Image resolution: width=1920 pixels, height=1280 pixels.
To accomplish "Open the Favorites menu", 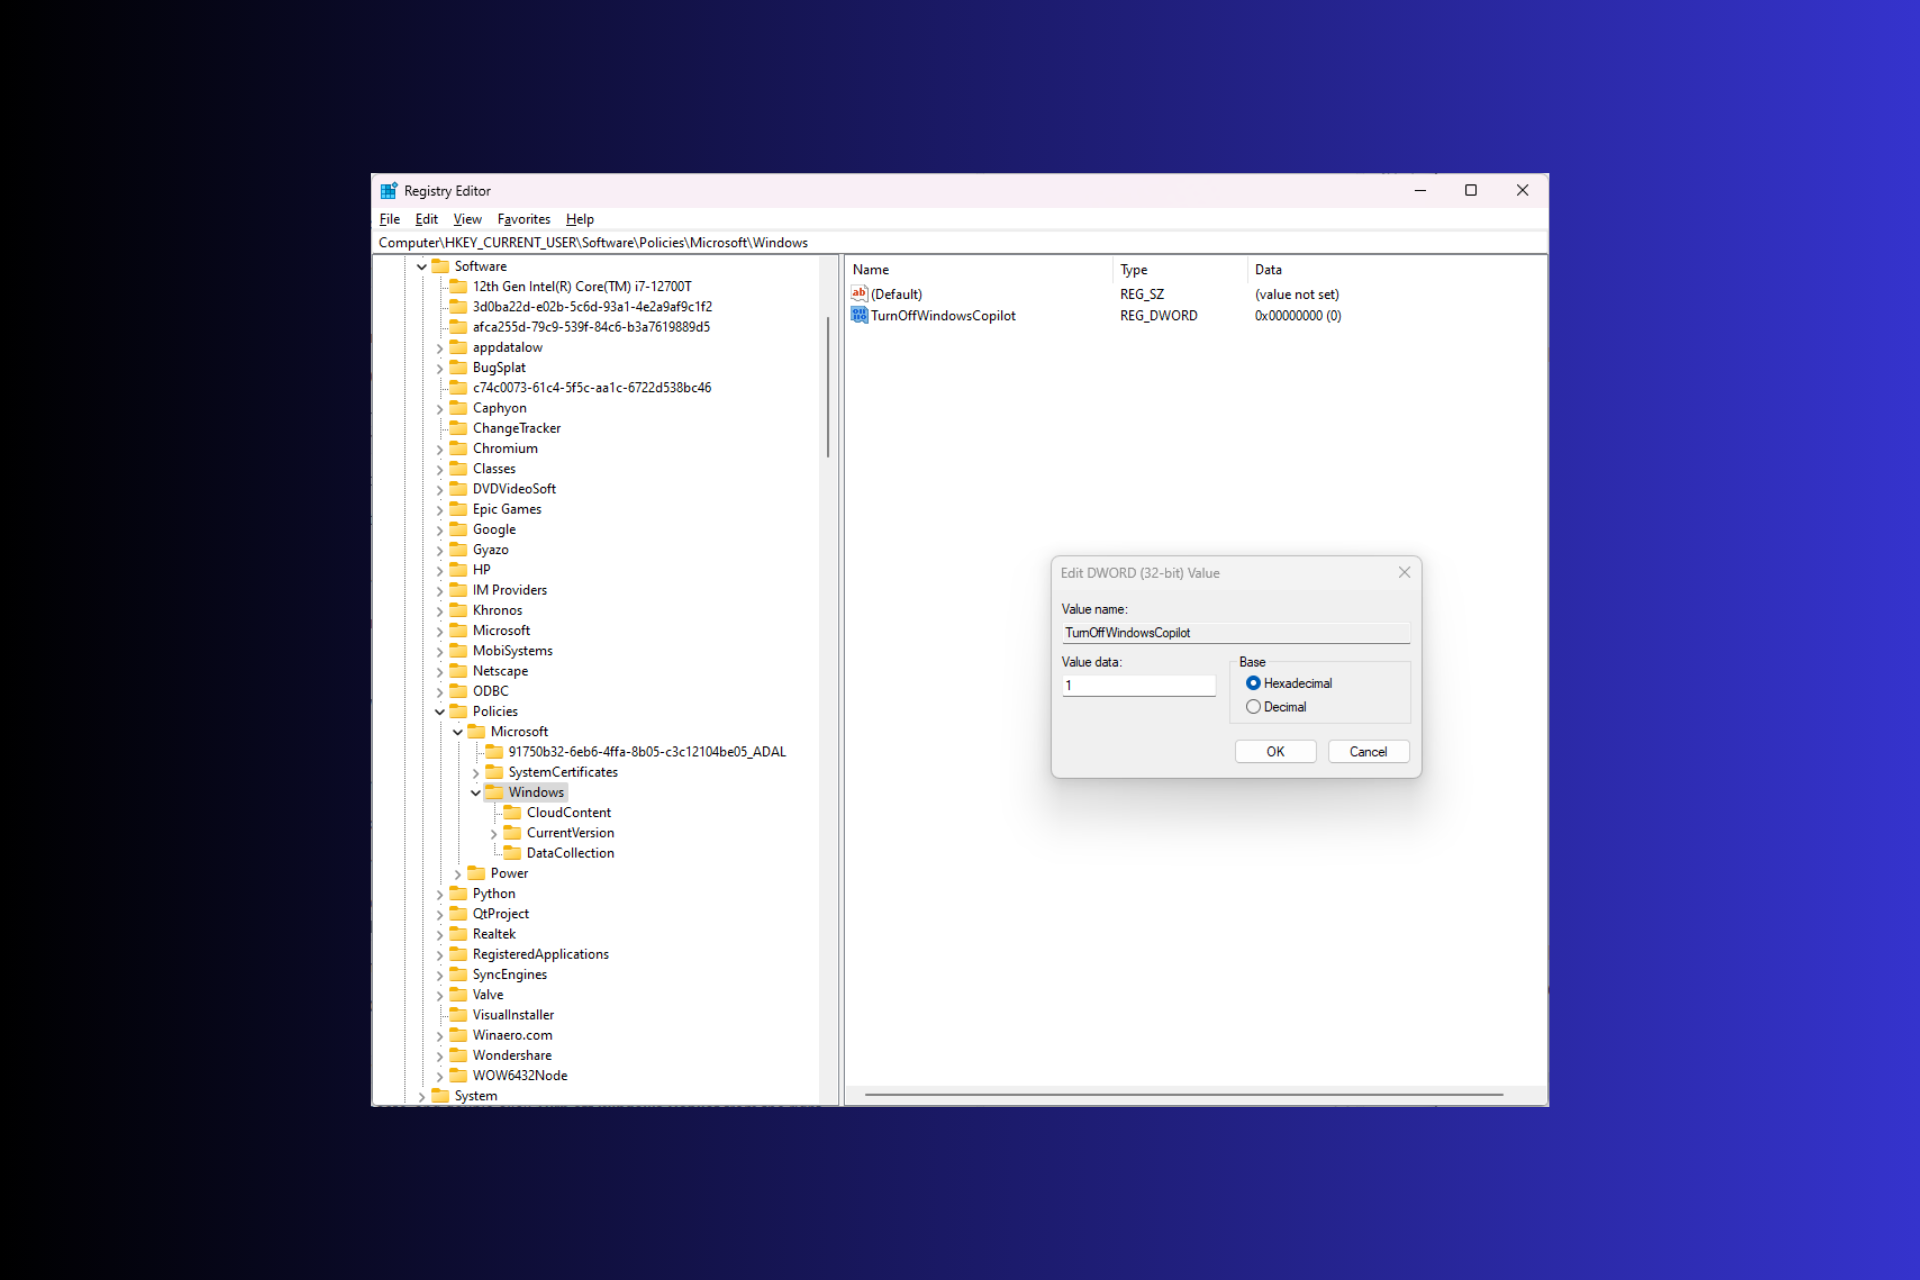I will 523,219.
